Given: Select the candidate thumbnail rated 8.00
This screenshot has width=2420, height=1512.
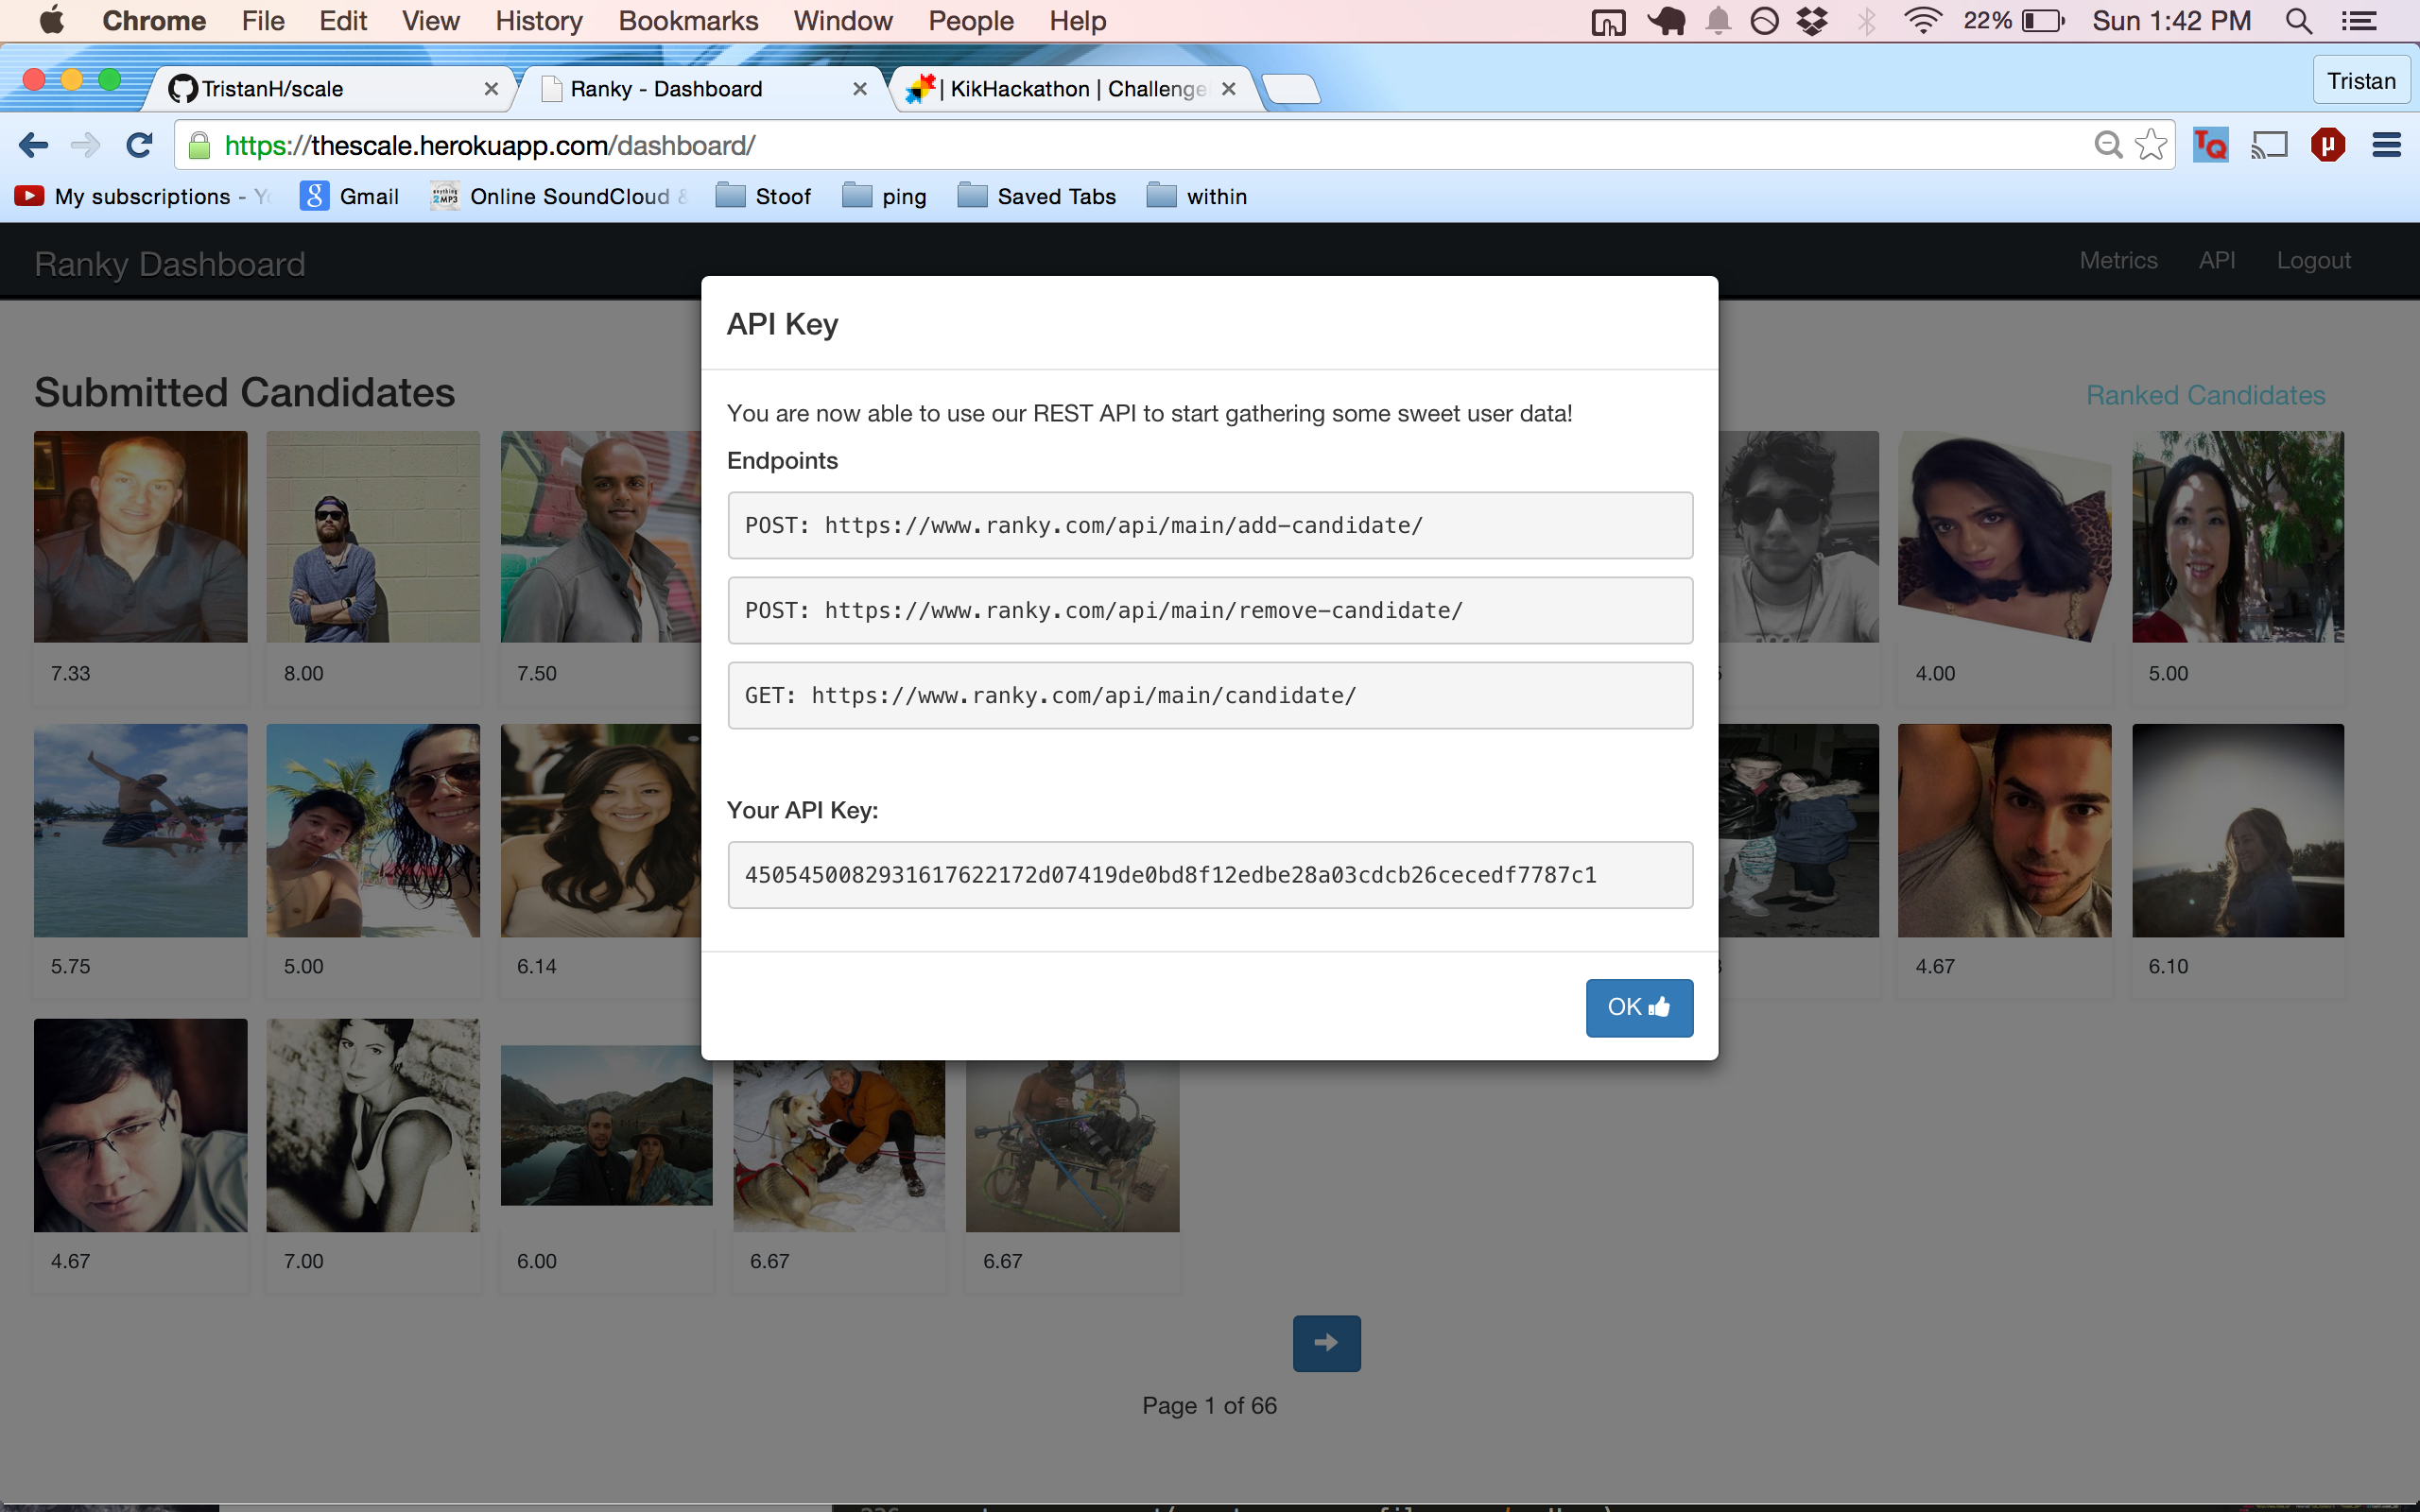Looking at the screenshot, I should pos(373,537).
